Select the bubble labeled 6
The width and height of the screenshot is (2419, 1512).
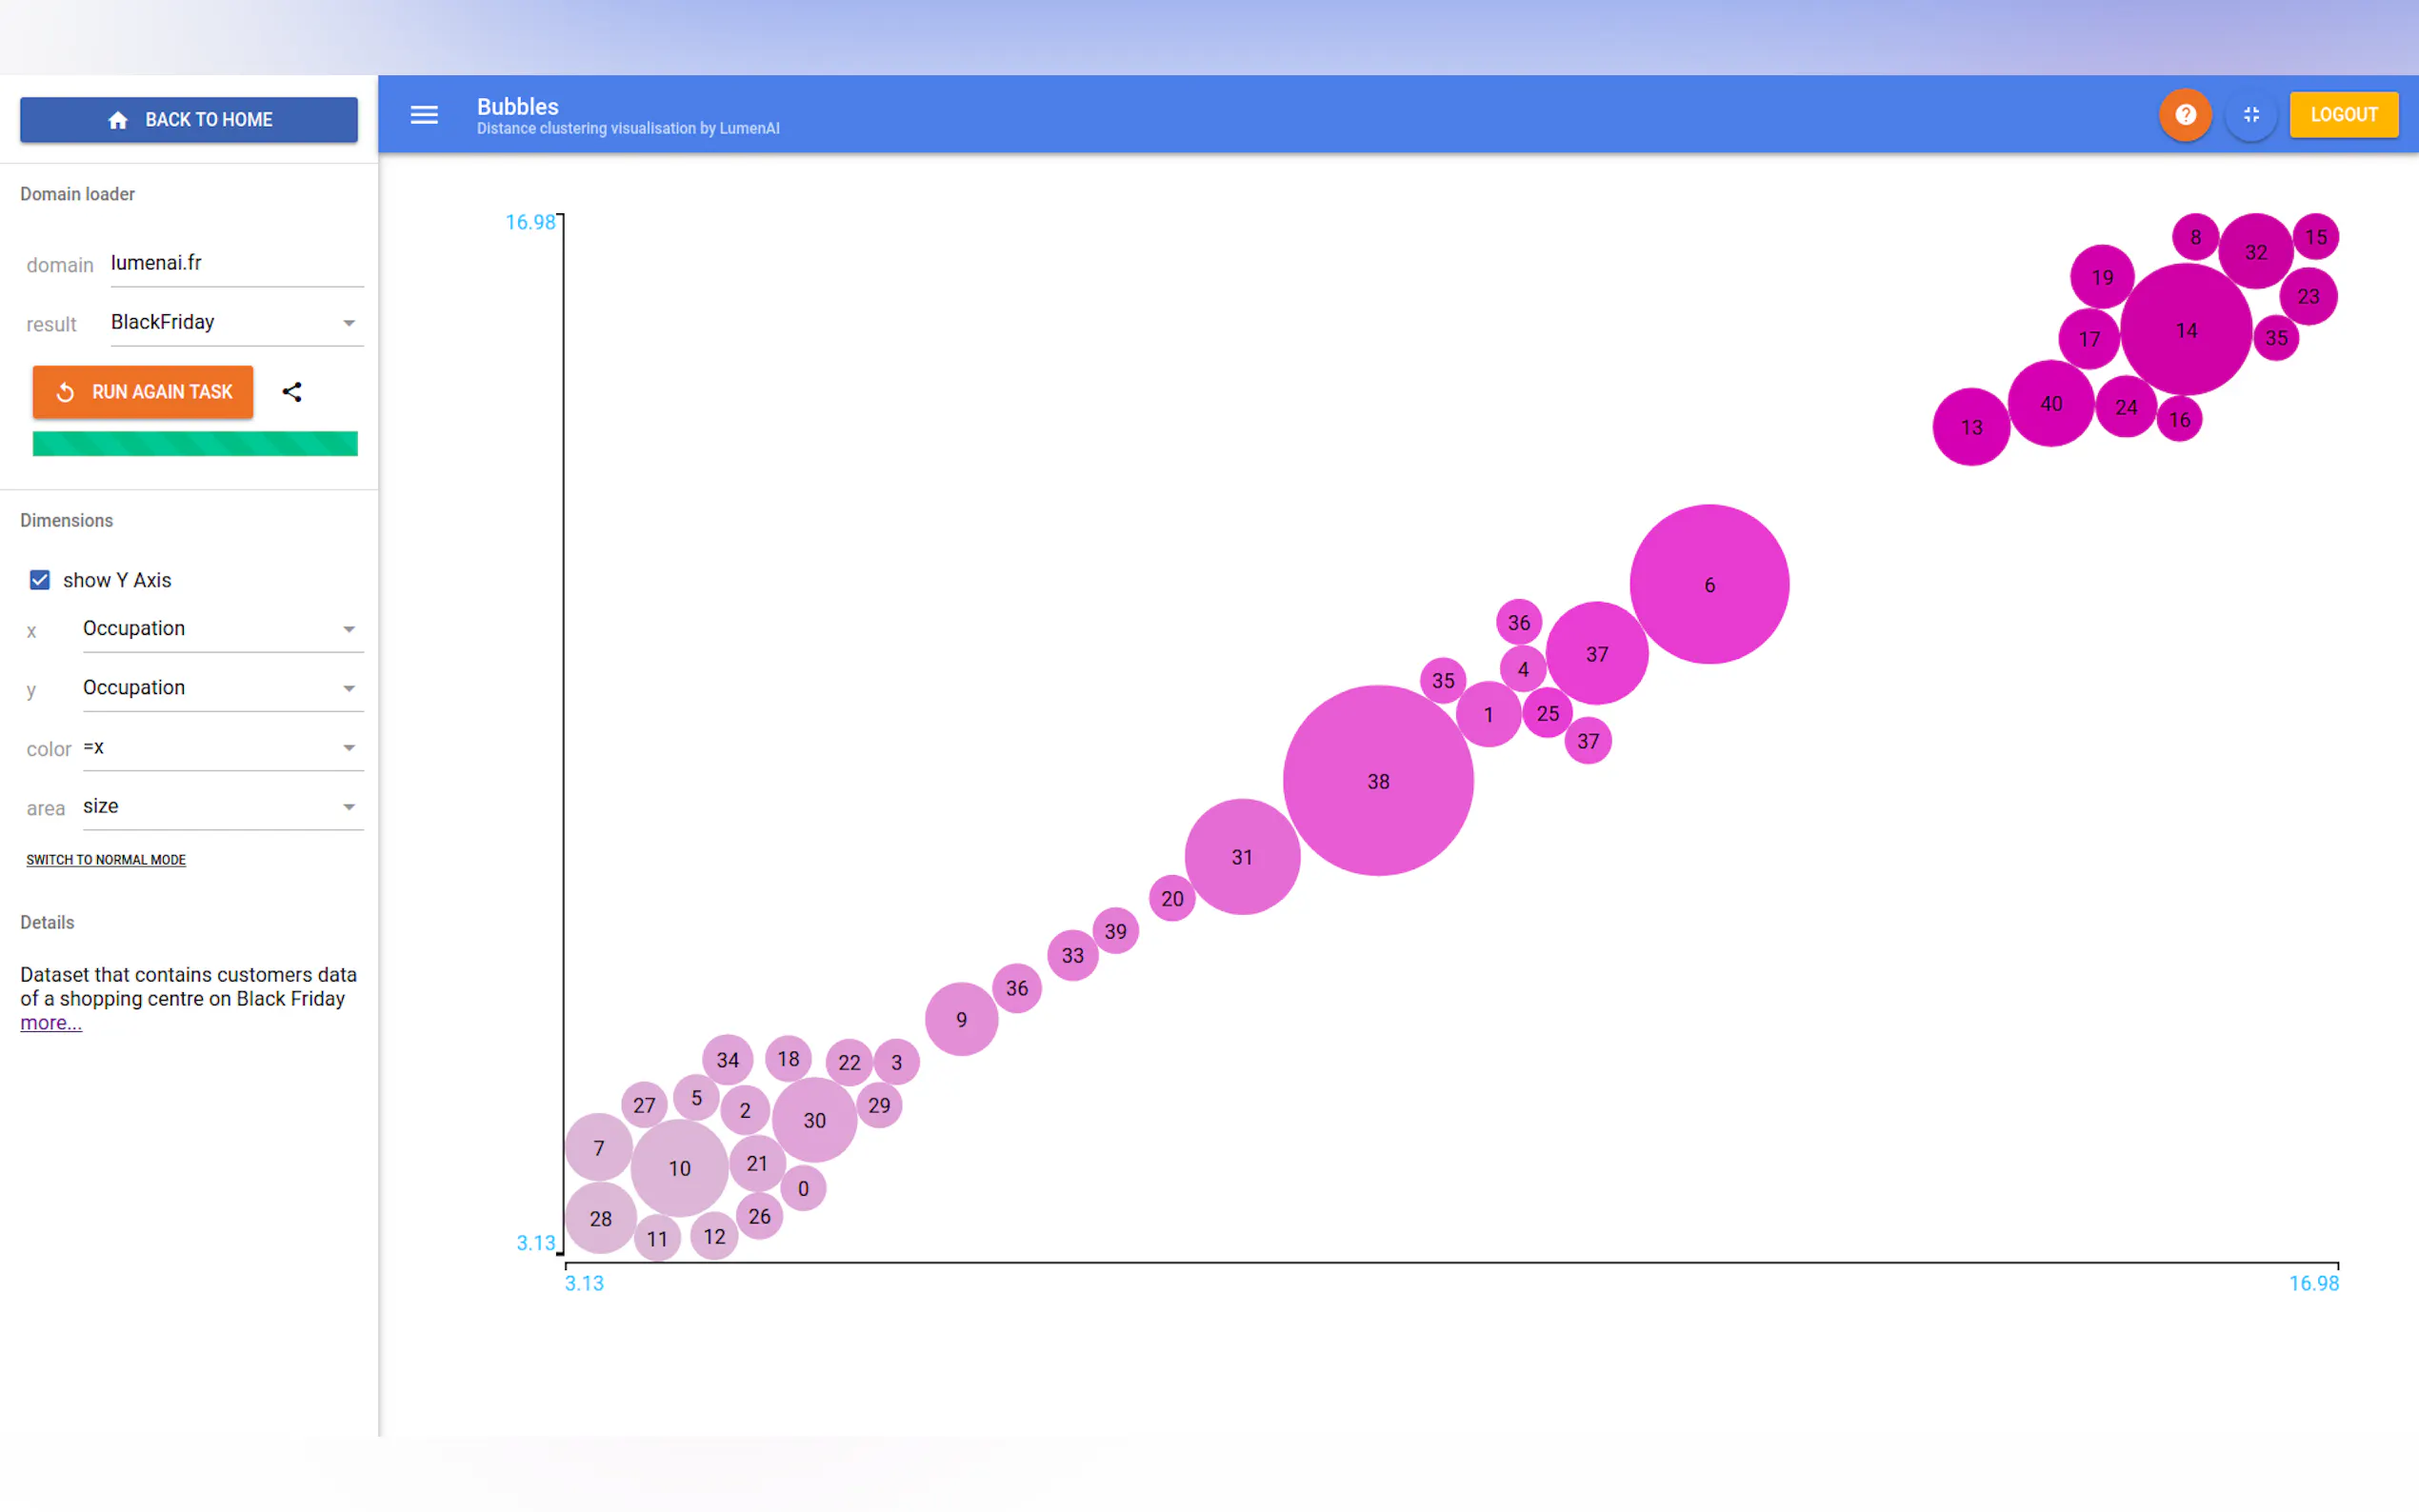click(1709, 585)
